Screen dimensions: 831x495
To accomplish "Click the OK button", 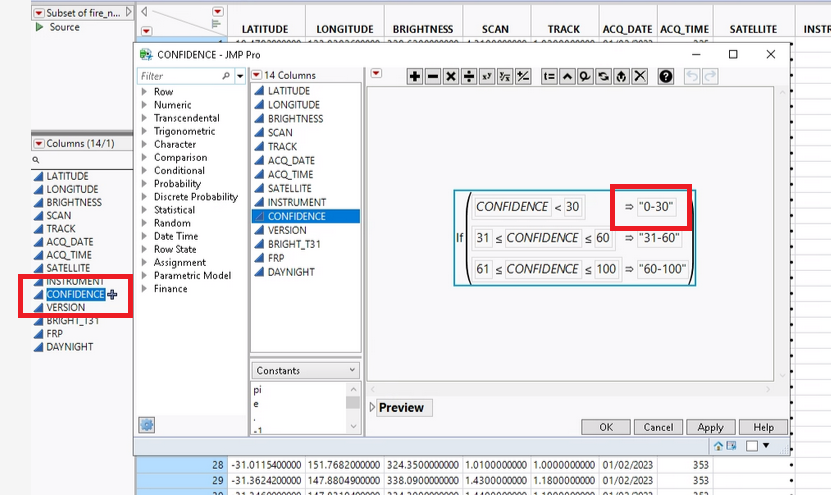I will coord(606,427).
